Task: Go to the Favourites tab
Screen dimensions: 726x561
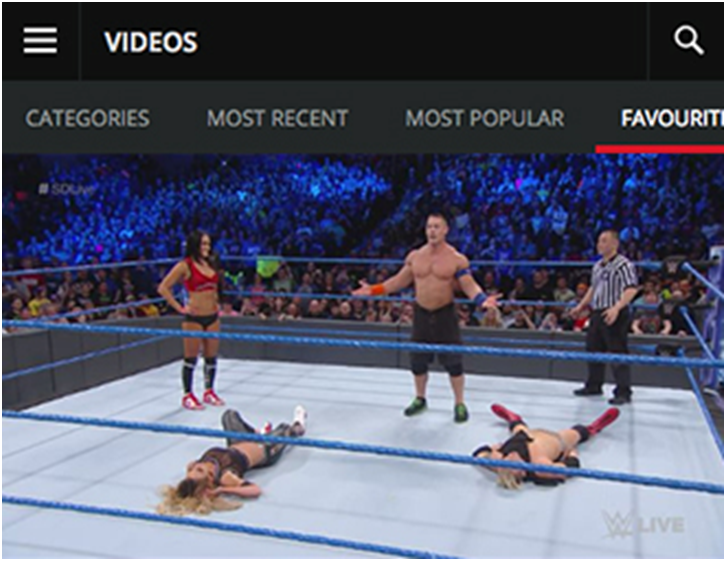Action: click(x=672, y=118)
